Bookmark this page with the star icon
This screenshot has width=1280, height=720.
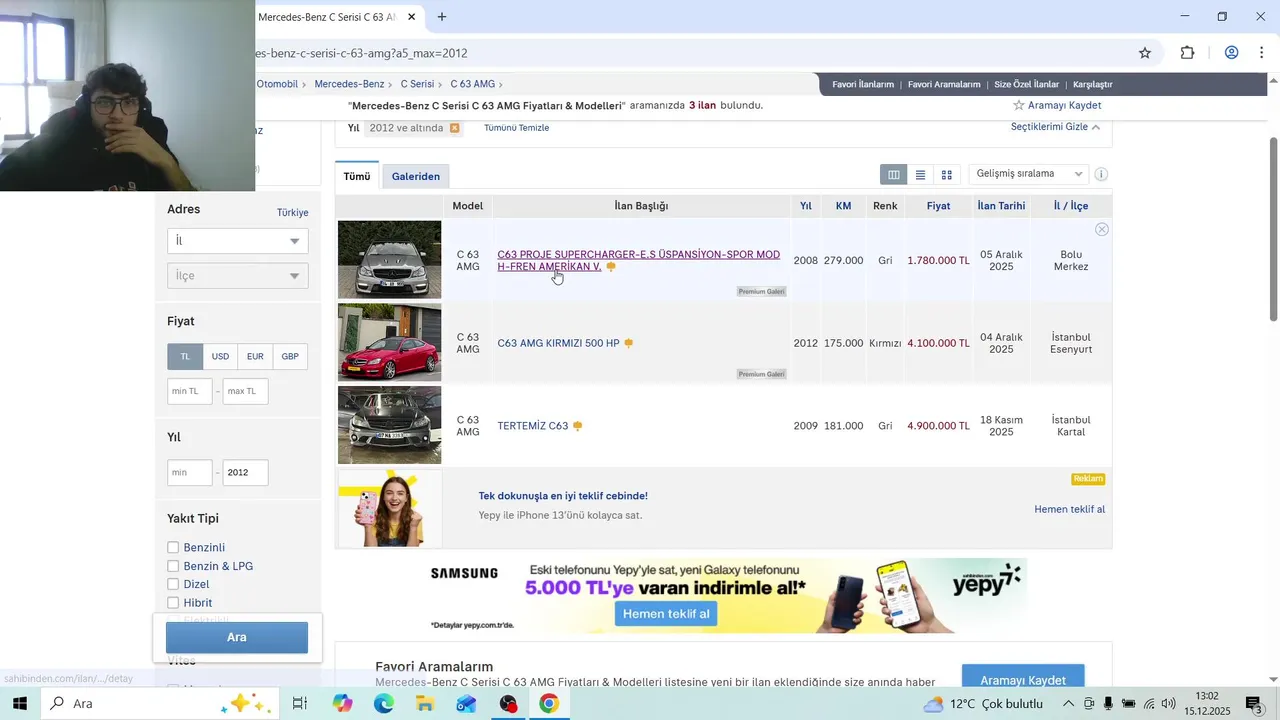tap(1145, 53)
